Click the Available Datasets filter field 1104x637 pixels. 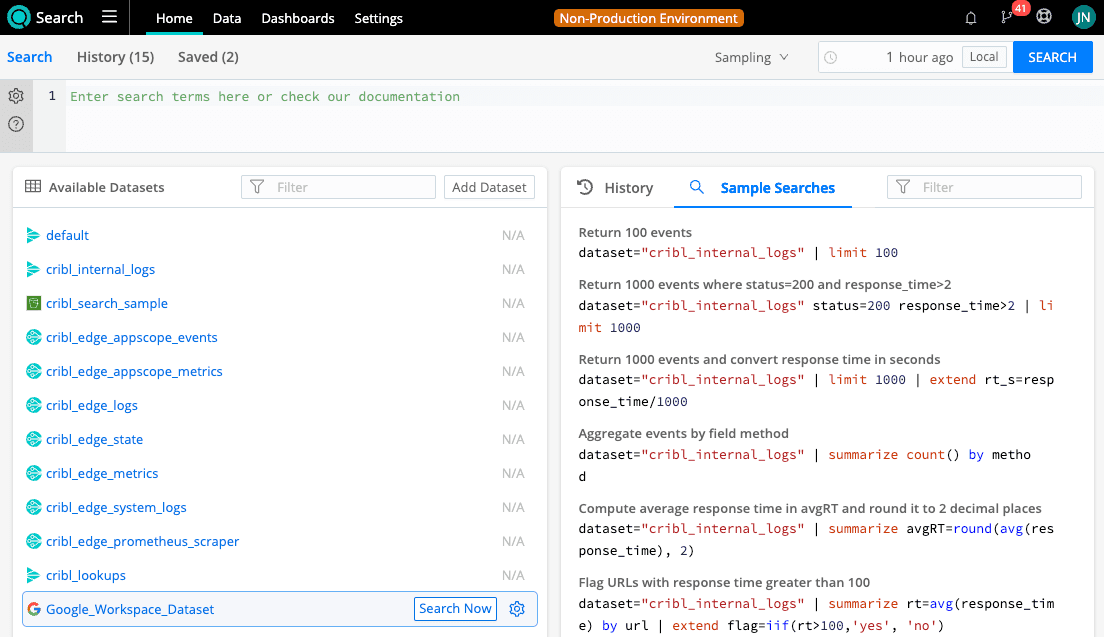pos(339,187)
